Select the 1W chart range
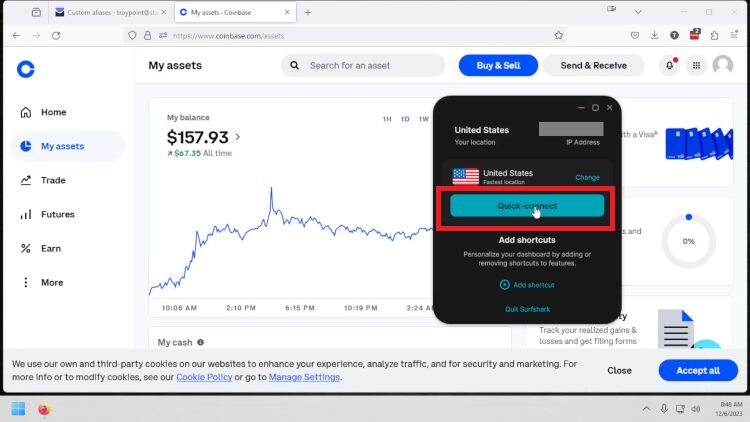This screenshot has height=422, width=750. (x=424, y=119)
